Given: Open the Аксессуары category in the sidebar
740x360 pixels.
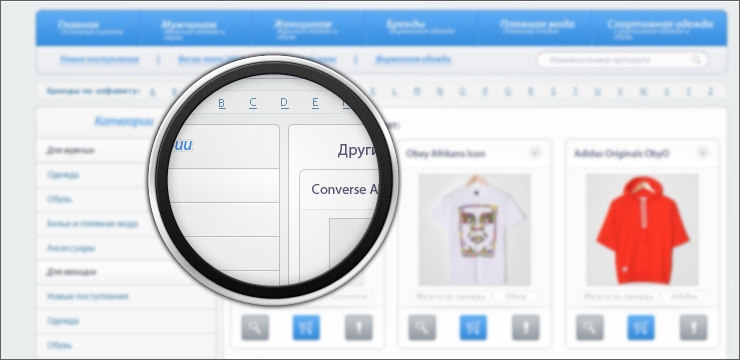Looking at the screenshot, I should pyautogui.click(x=71, y=248).
